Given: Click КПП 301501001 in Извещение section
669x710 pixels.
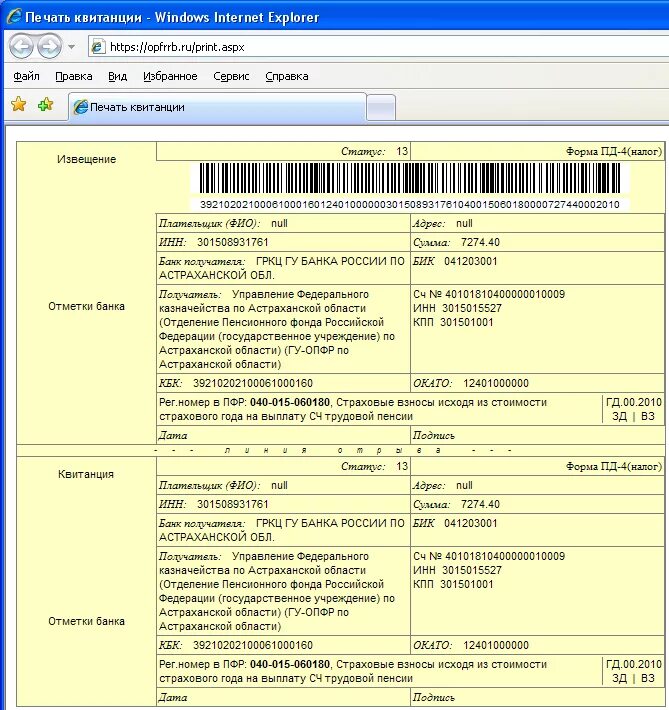Looking at the screenshot, I should [453, 322].
